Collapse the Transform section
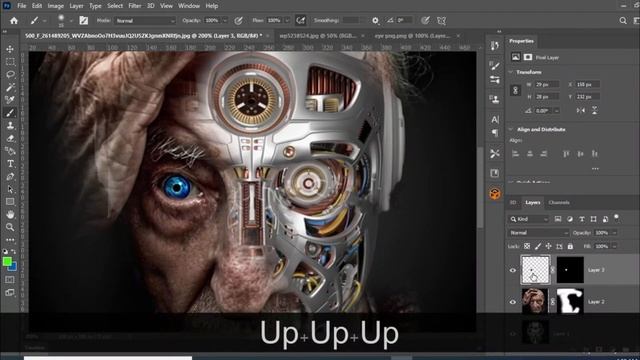The image size is (640, 360). (511, 72)
